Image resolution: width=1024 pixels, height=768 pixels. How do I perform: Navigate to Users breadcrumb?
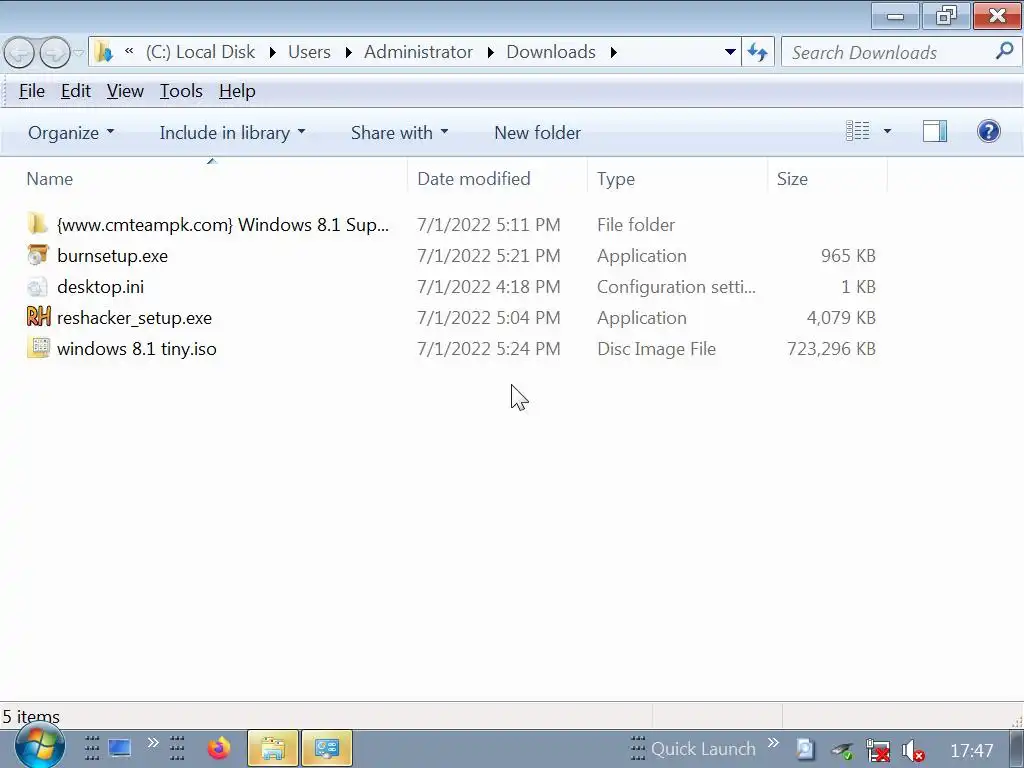(x=309, y=52)
